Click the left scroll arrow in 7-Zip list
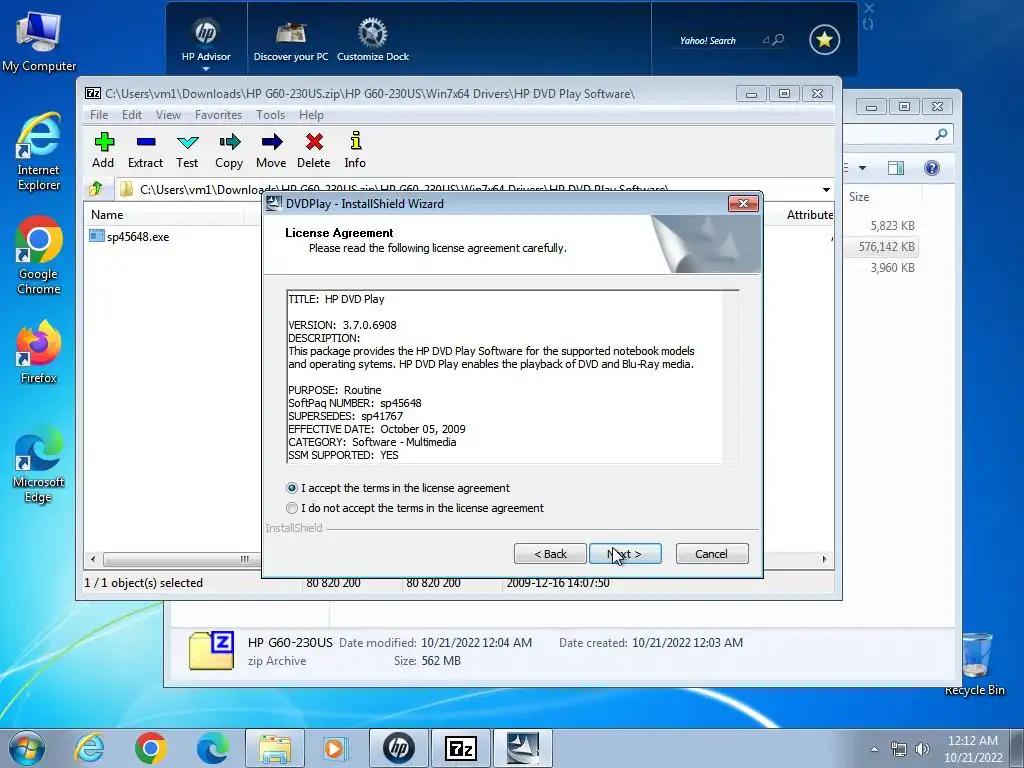This screenshot has height=768, width=1024. 93,559
